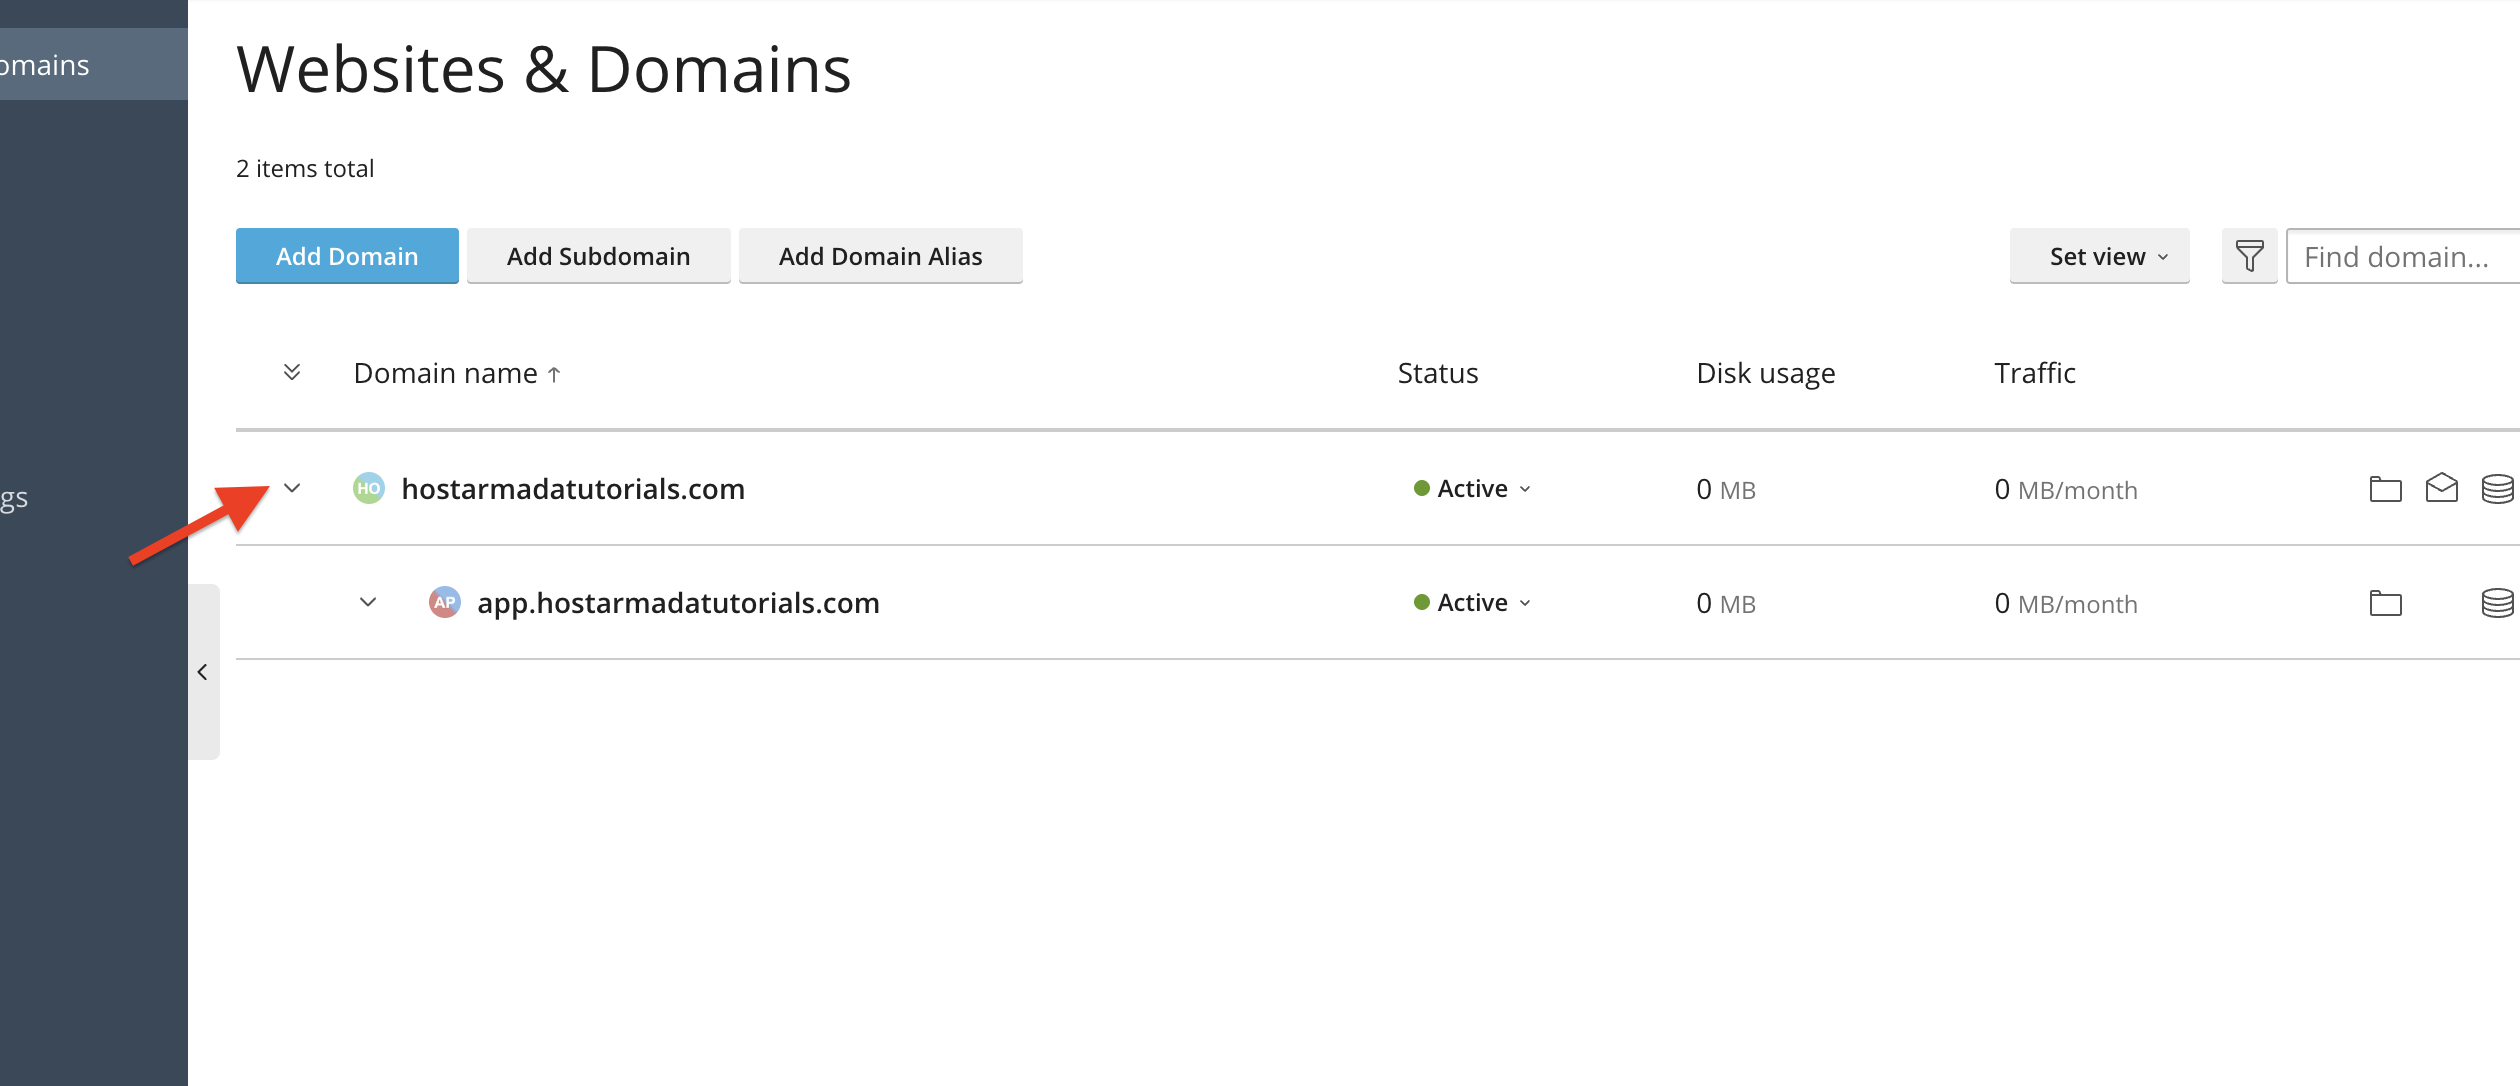Expand the hostarmadatutorials.com row chevron
The height and width of the screenshot is (1086, 2520).
tap(292, 488)
